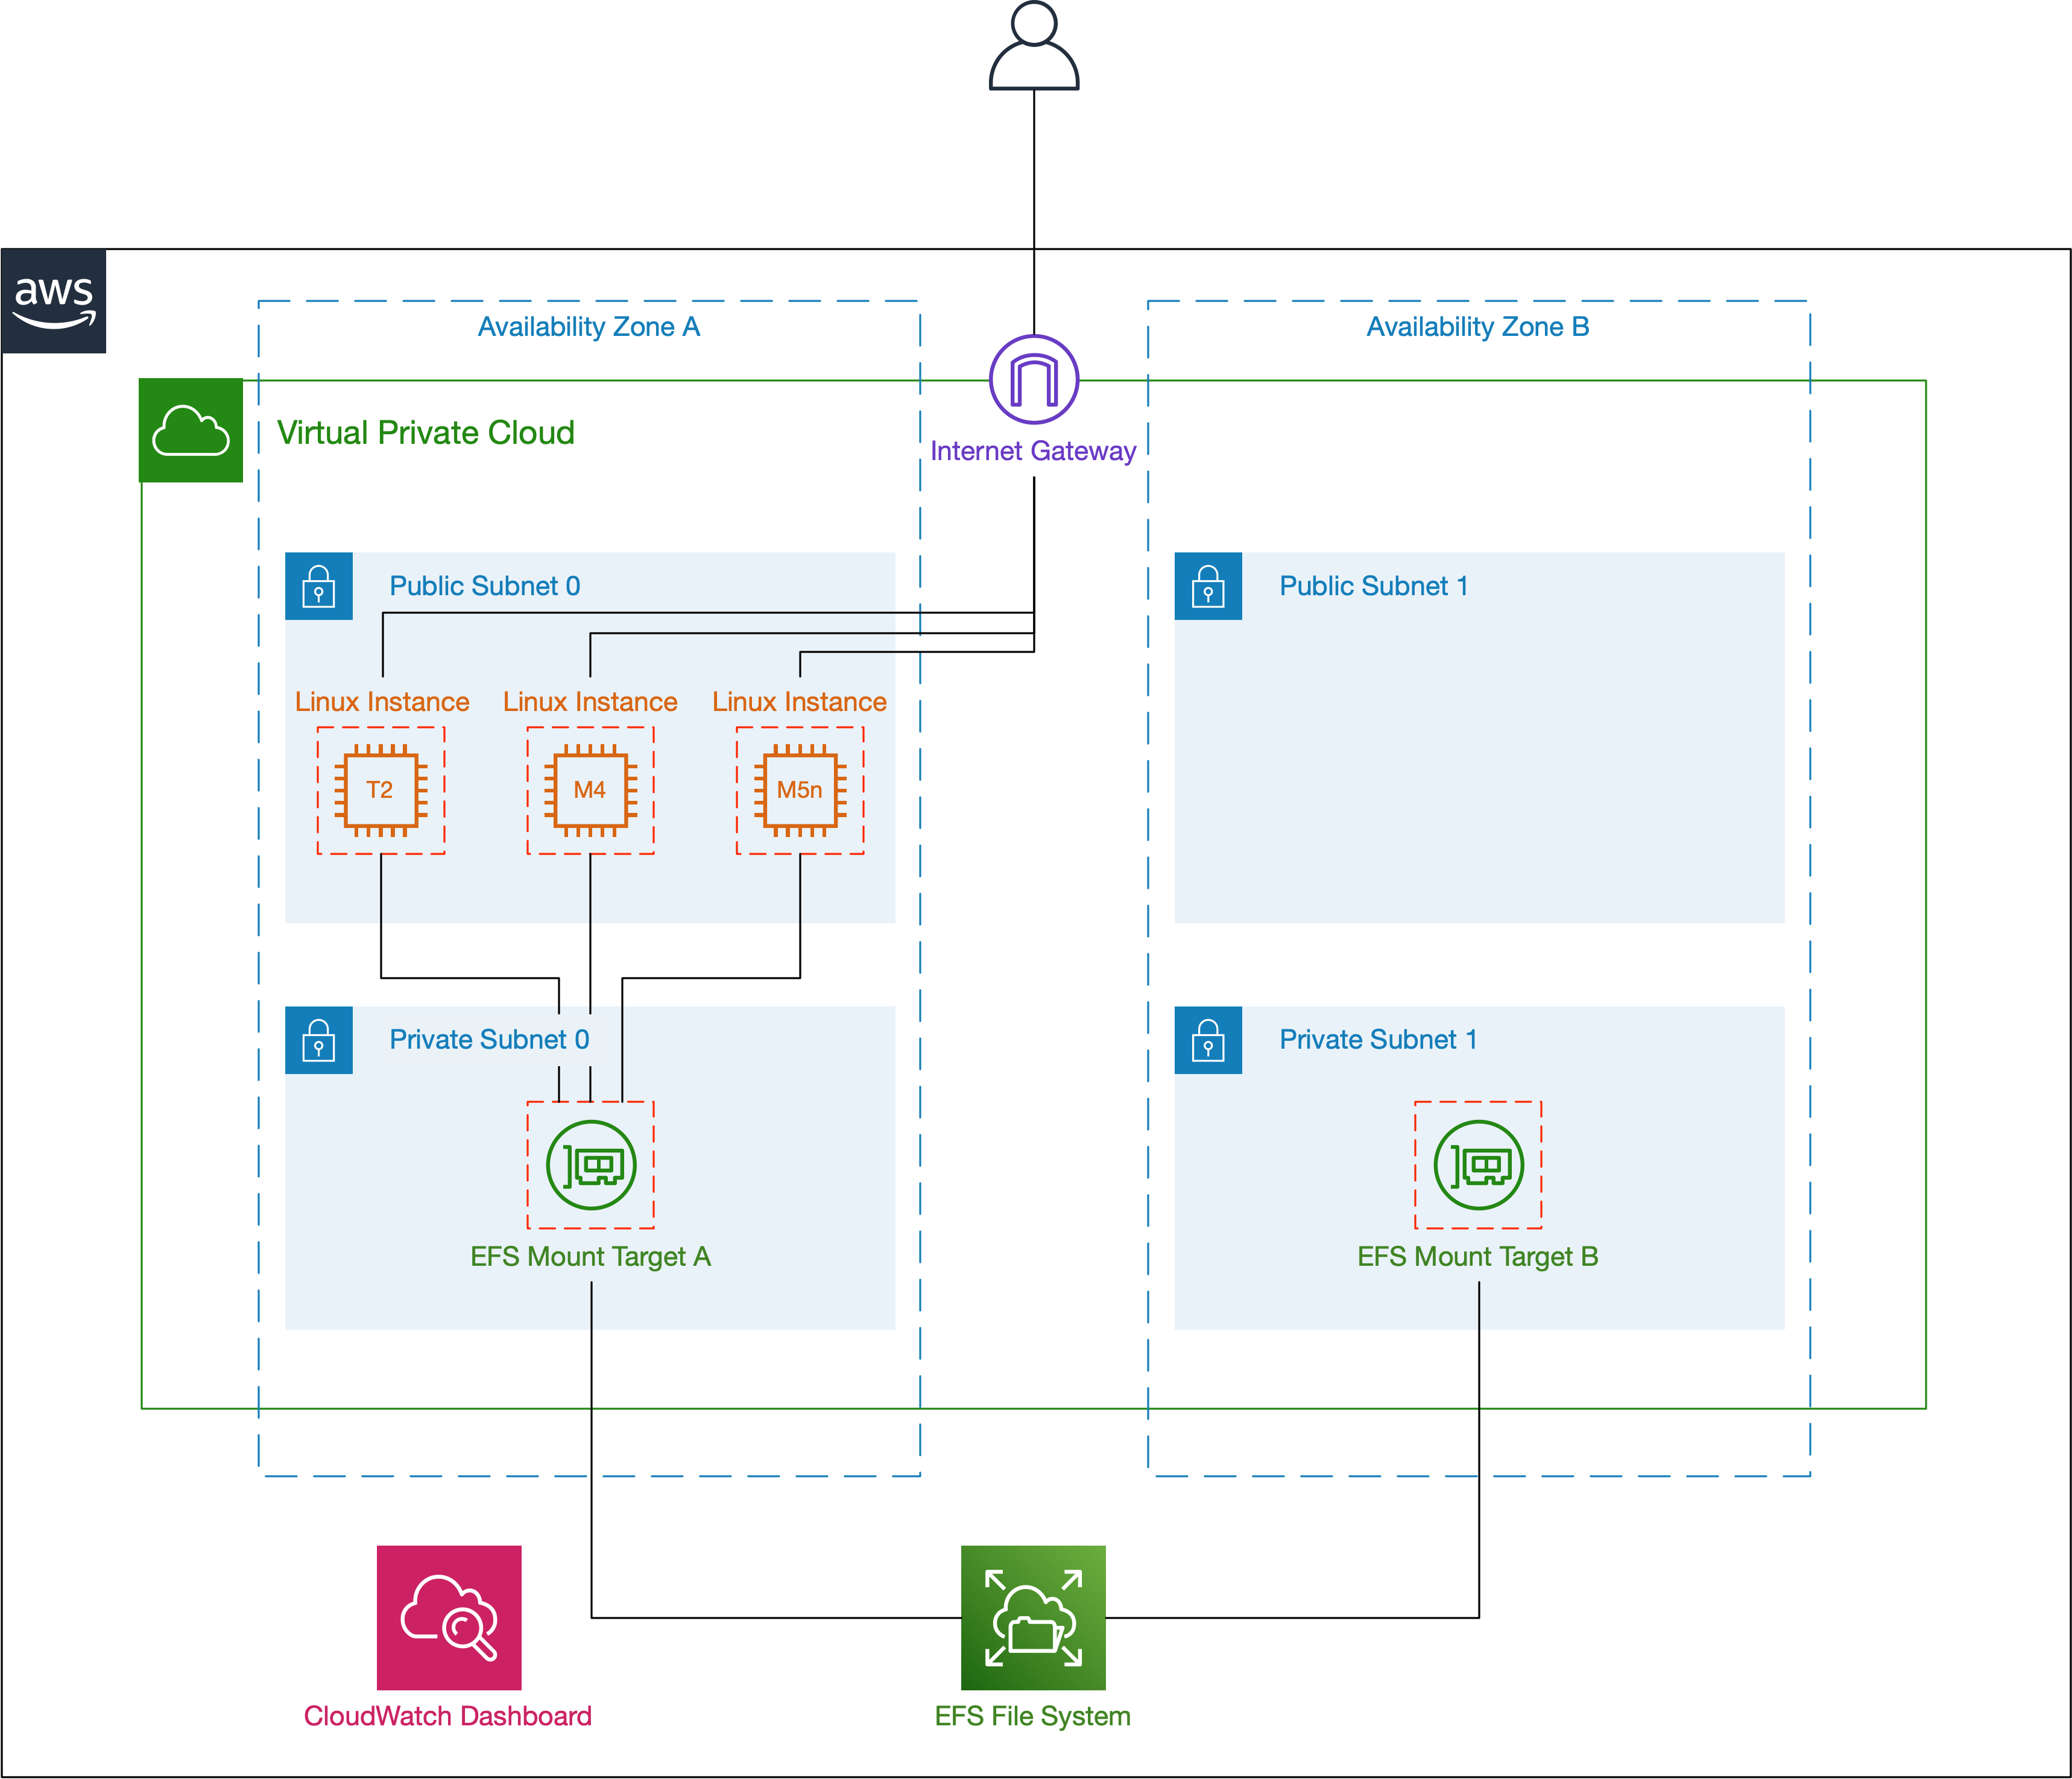Click the M4 instance chip icon
This screenshot has height=1779, width=2072.
tap(591, 790)
